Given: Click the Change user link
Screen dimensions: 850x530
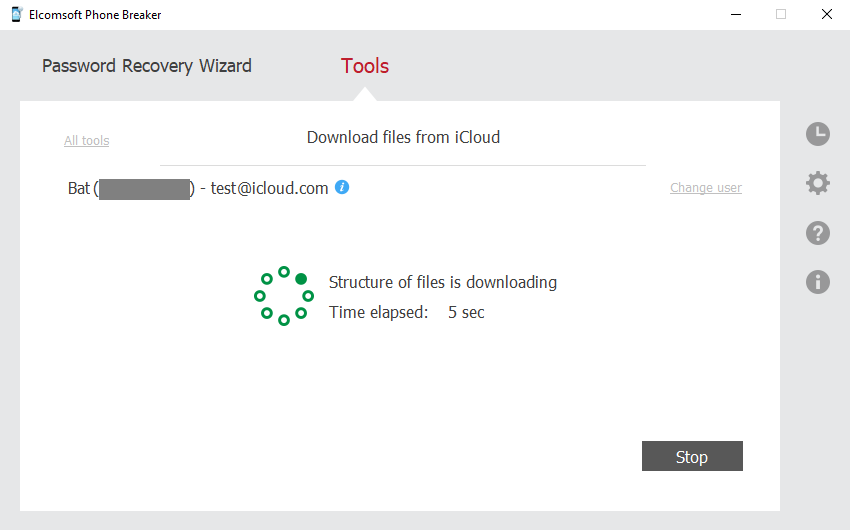Looking at the screenshot, I should coord(706,188).
